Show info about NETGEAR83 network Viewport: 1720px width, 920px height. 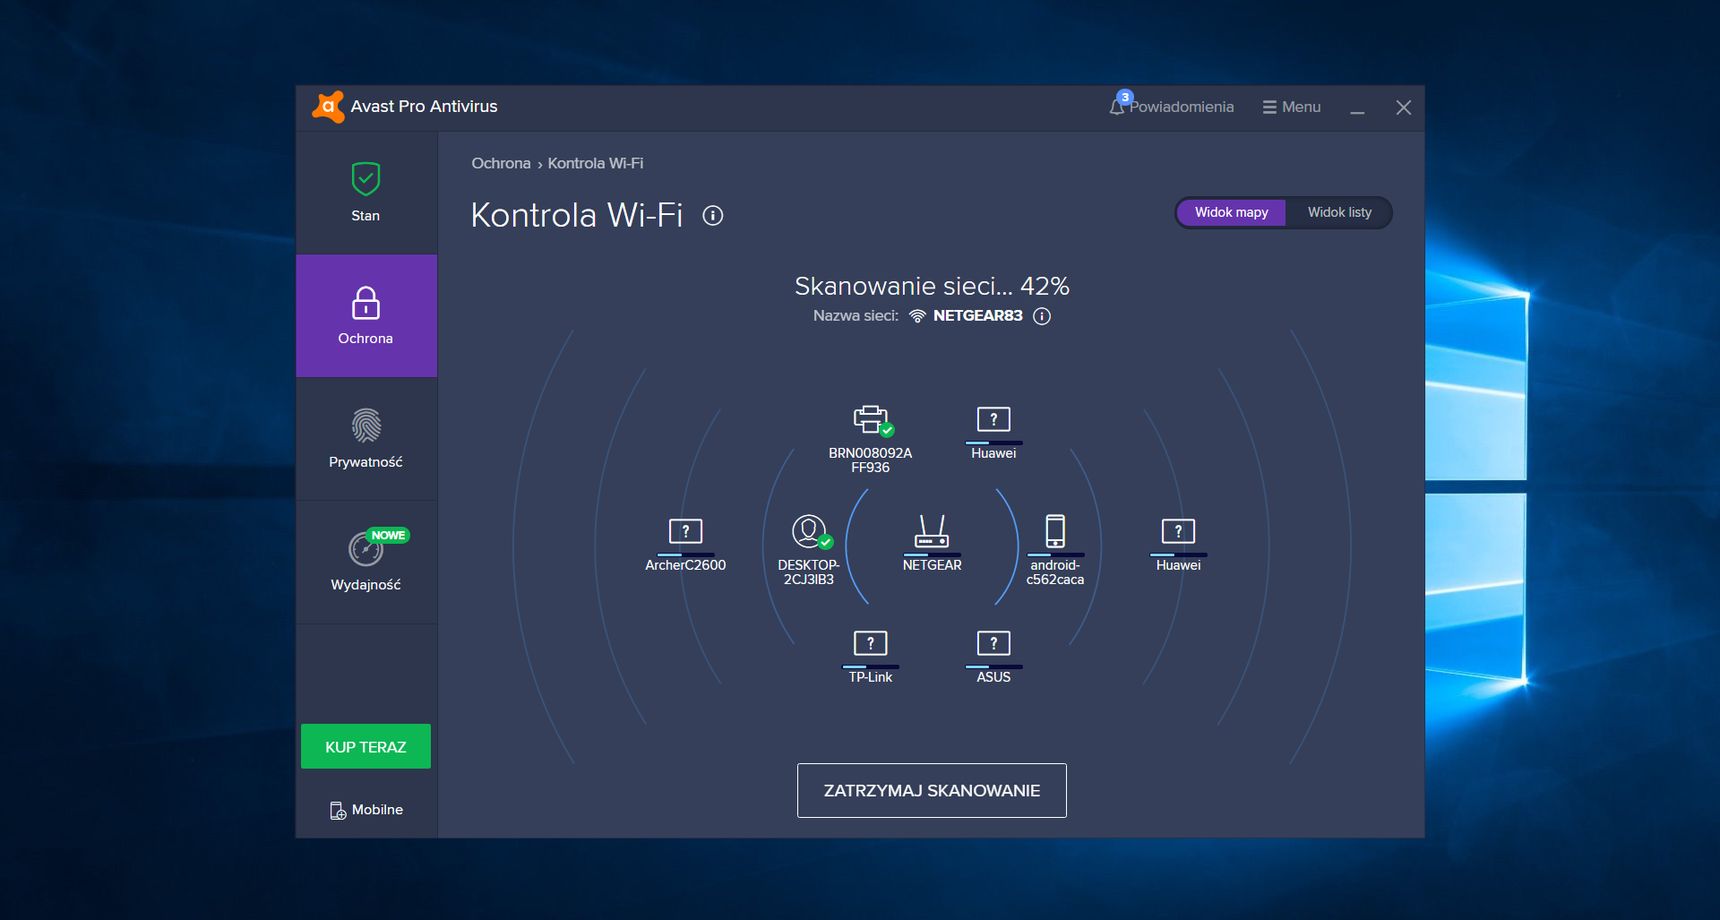pos(1042,316)
